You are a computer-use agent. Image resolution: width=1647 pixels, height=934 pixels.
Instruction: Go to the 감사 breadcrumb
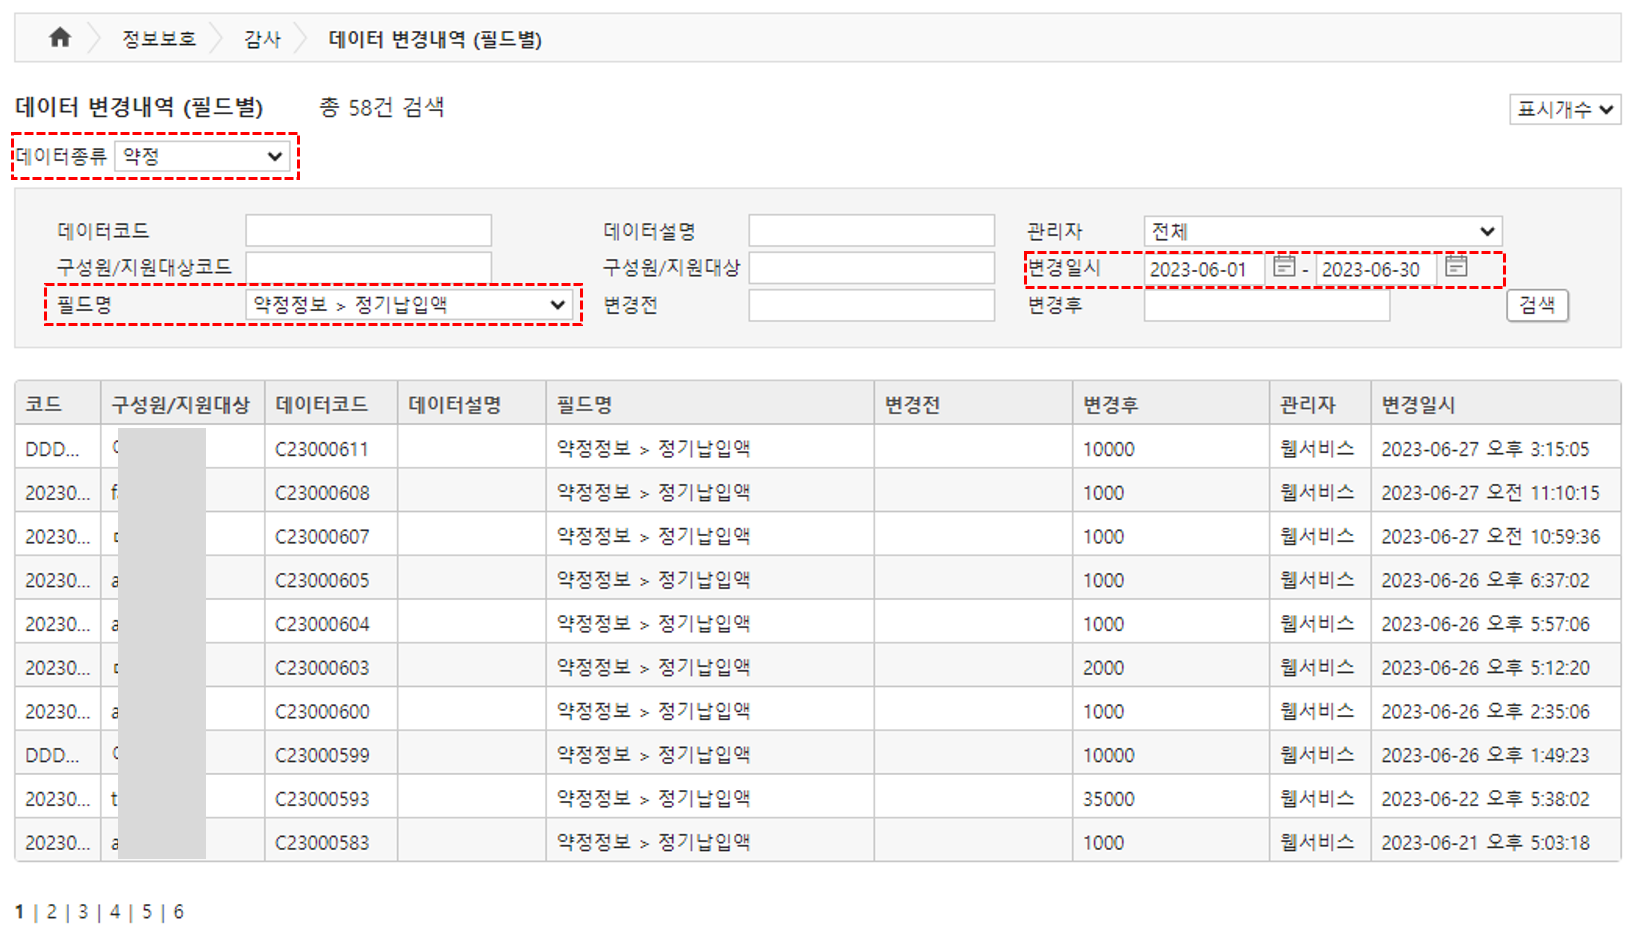click(262, 39)
